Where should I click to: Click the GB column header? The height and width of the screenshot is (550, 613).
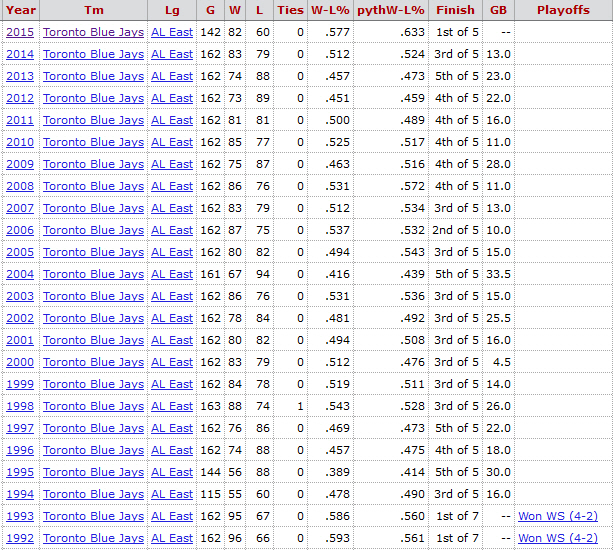coord(498,10)
